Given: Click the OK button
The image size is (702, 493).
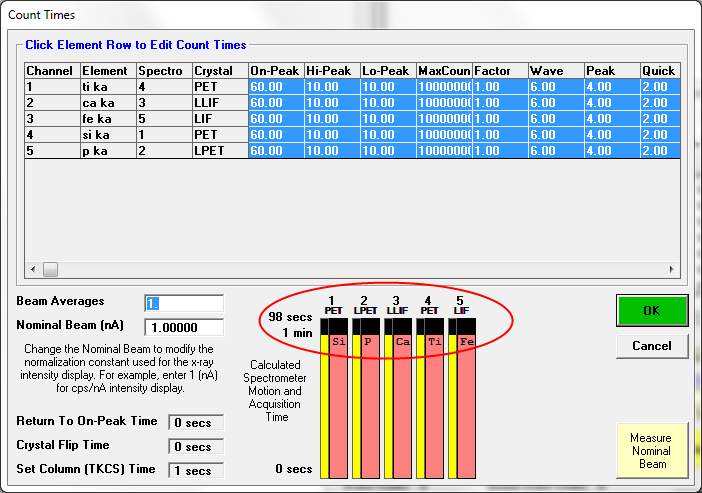Looking at the screenshot, I should [651, 310].
